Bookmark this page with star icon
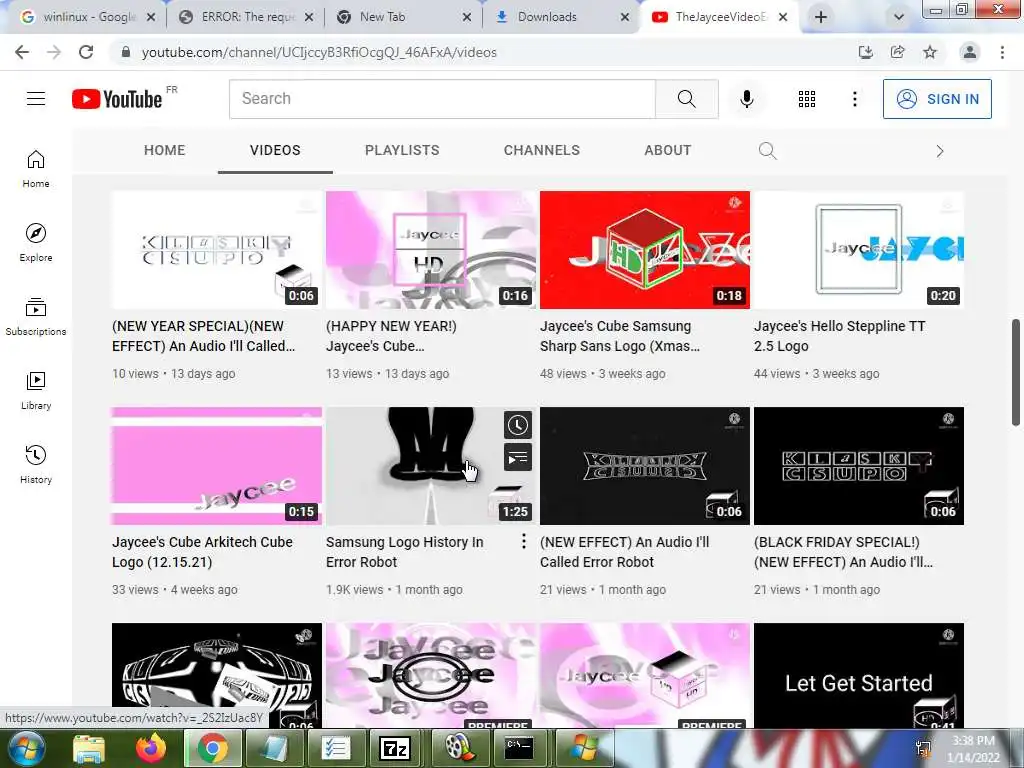The width and height of the screenshot is (1024, 768). 930,52
